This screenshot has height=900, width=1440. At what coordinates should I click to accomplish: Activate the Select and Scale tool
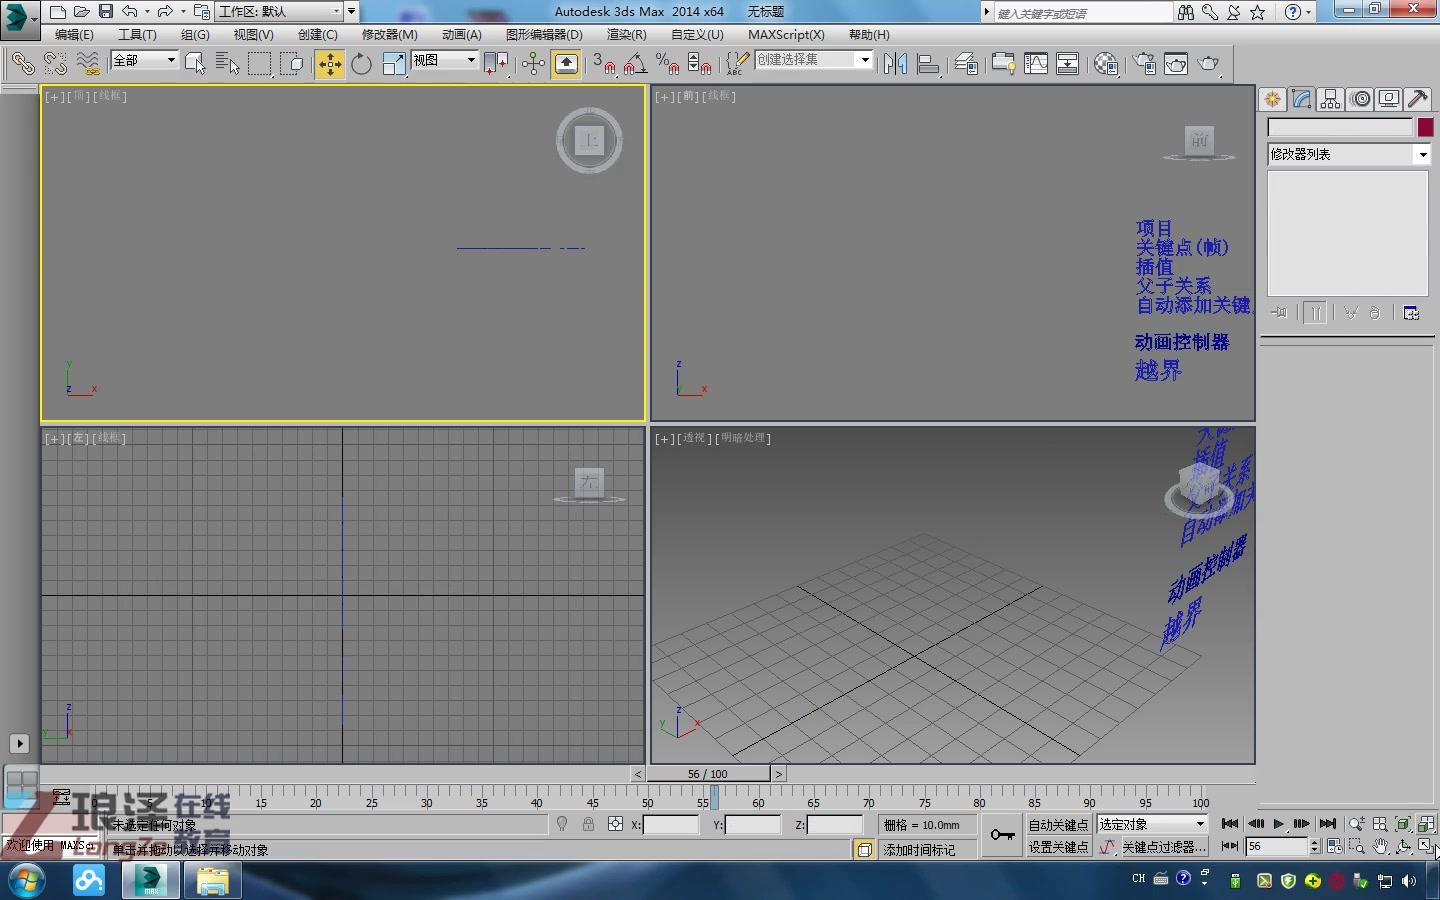pos(394,64)
